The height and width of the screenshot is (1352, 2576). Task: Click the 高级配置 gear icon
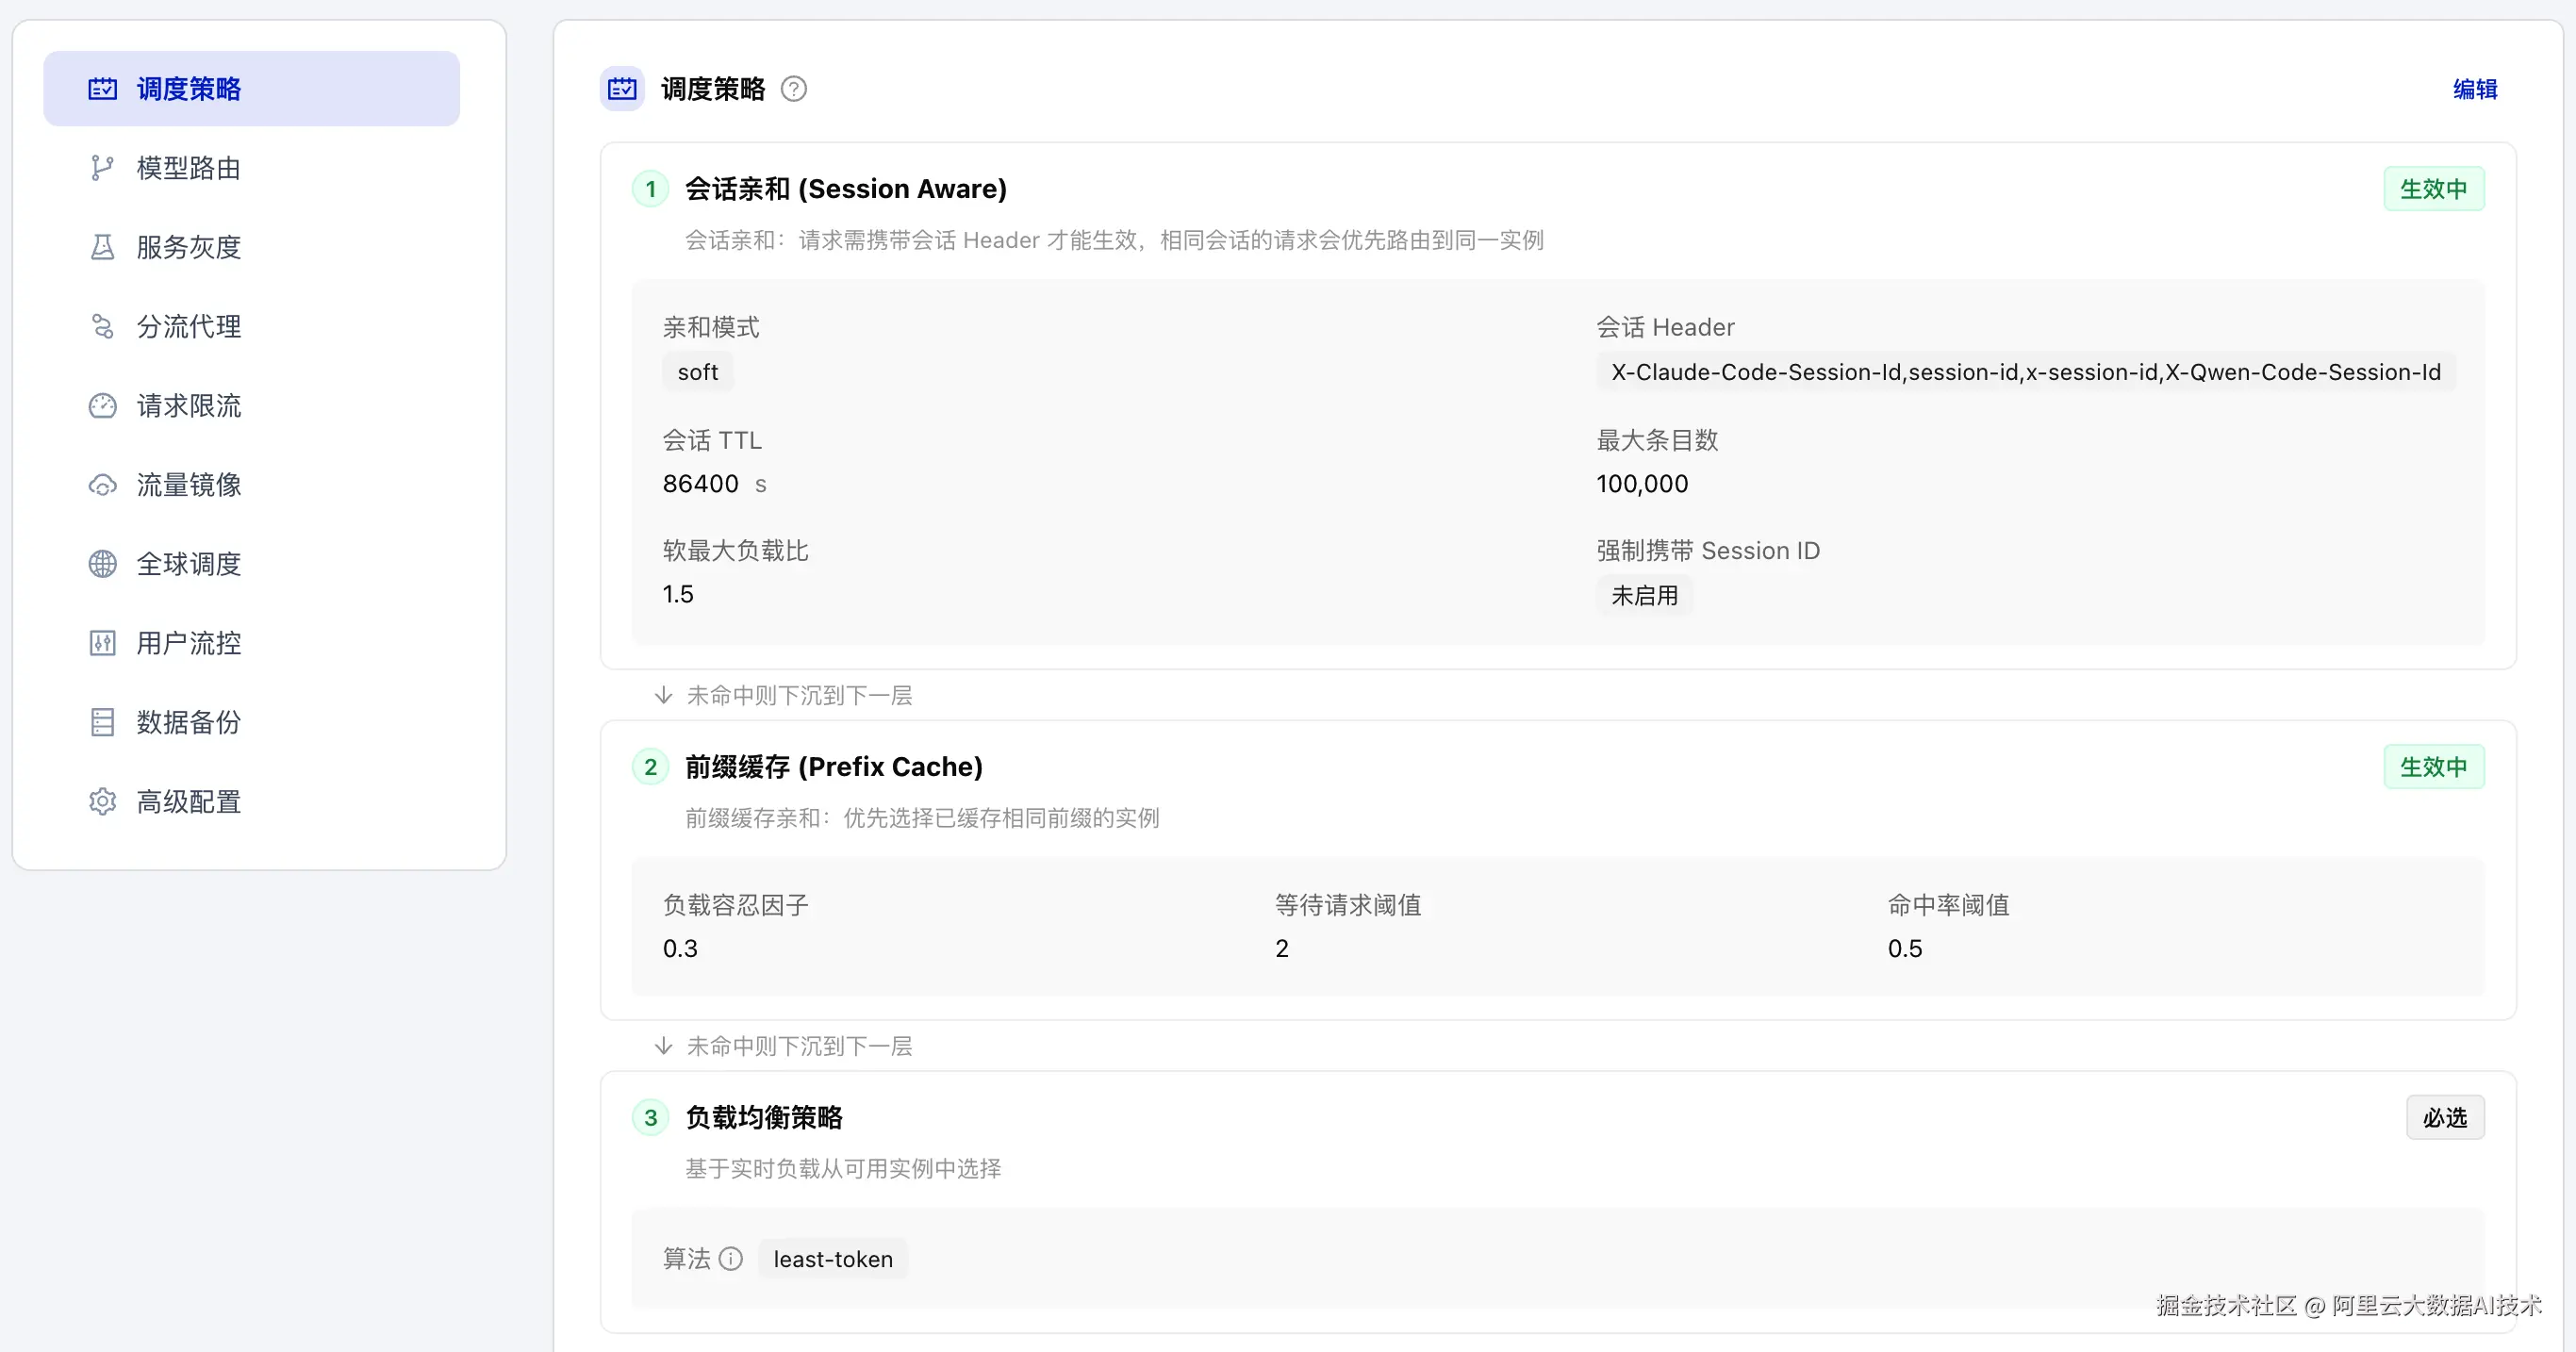click(x=102, y=801)
